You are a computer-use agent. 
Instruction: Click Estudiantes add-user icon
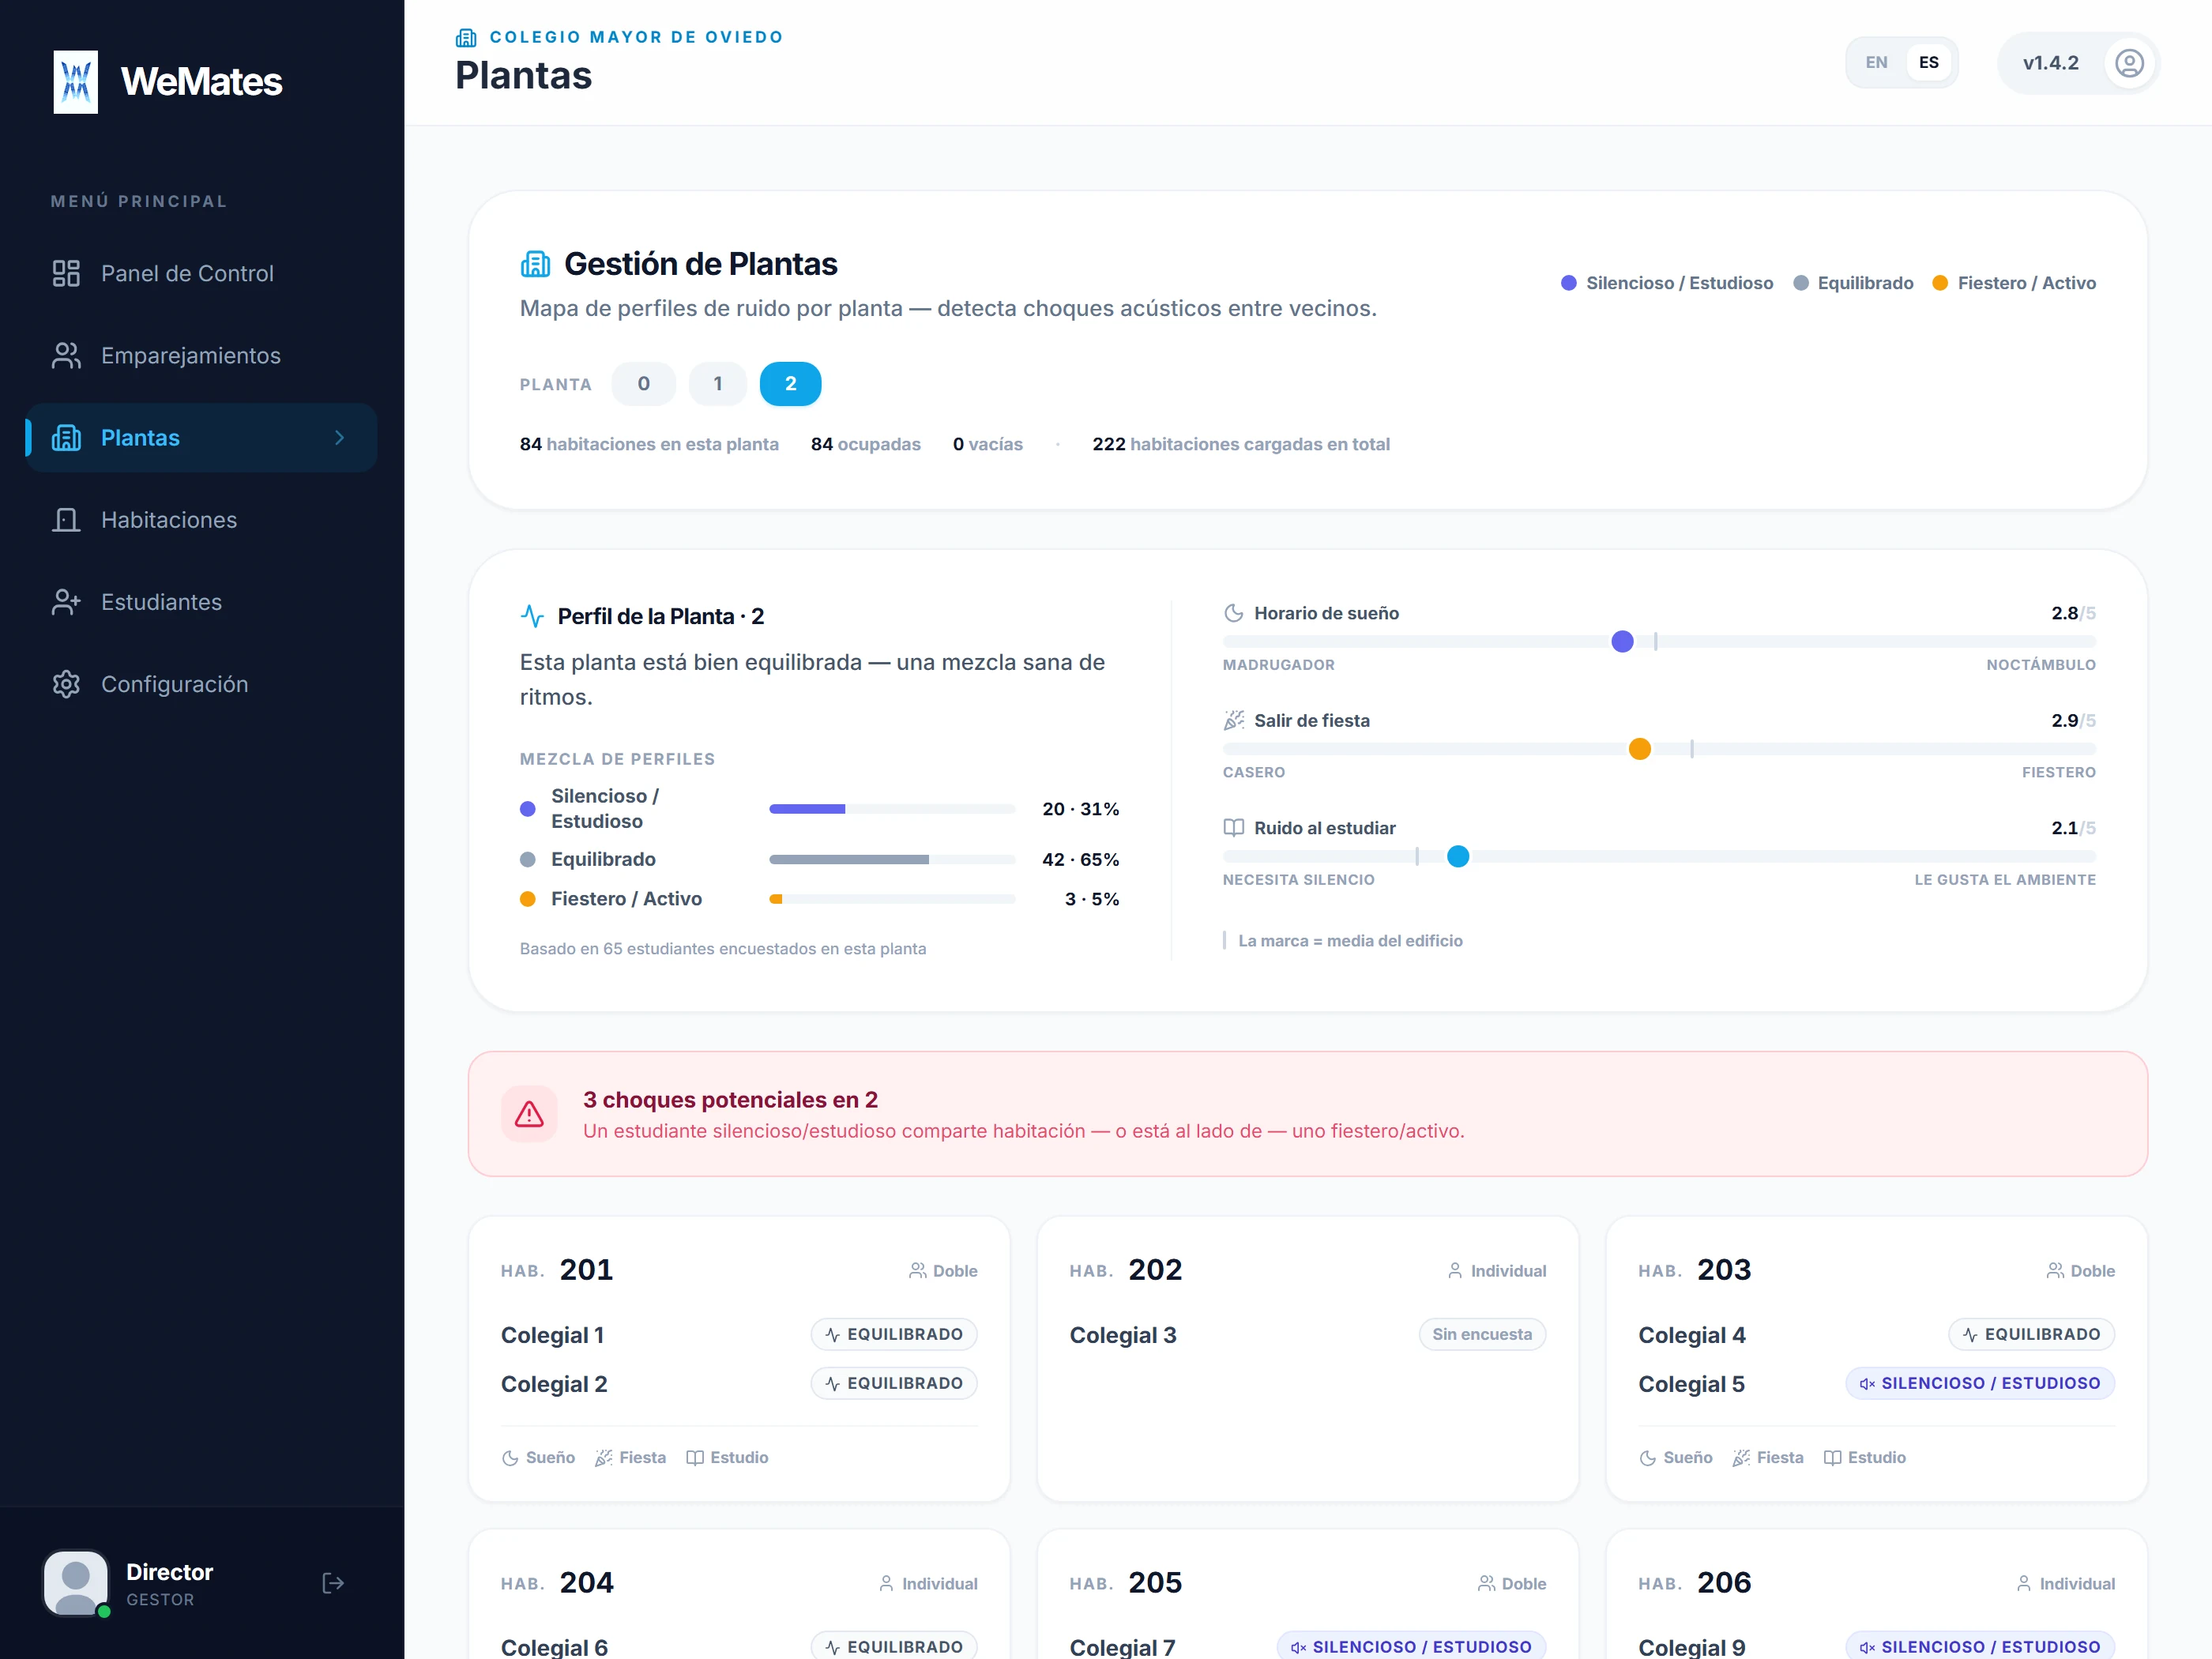pos(66,602)
